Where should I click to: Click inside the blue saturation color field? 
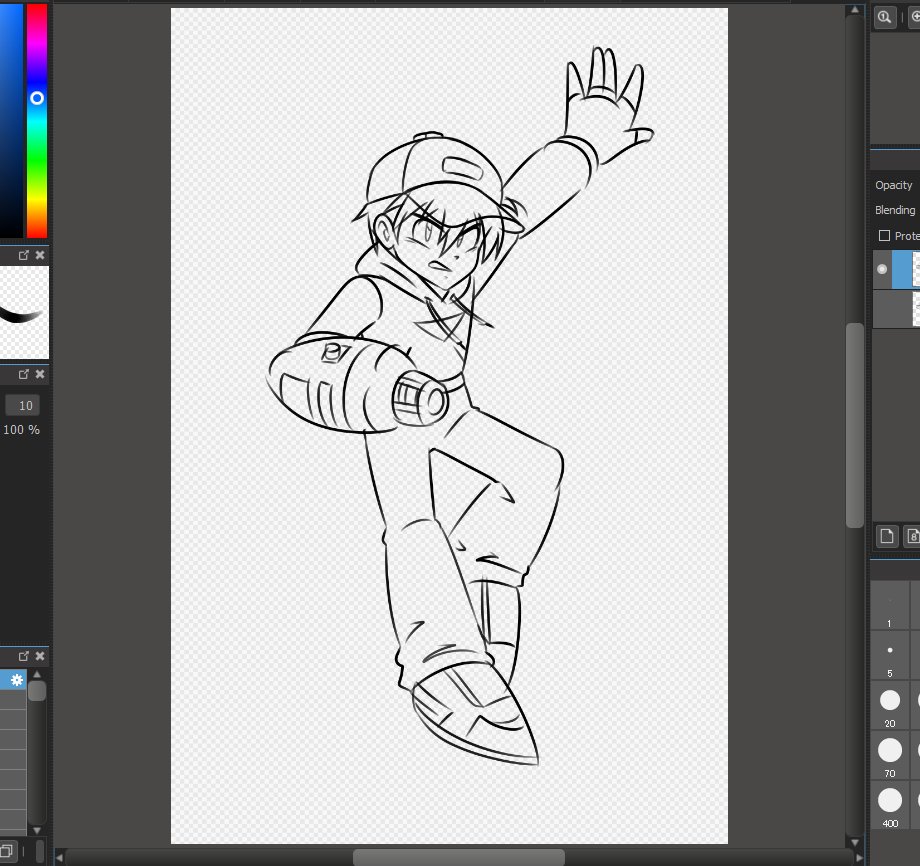(11, 120)
